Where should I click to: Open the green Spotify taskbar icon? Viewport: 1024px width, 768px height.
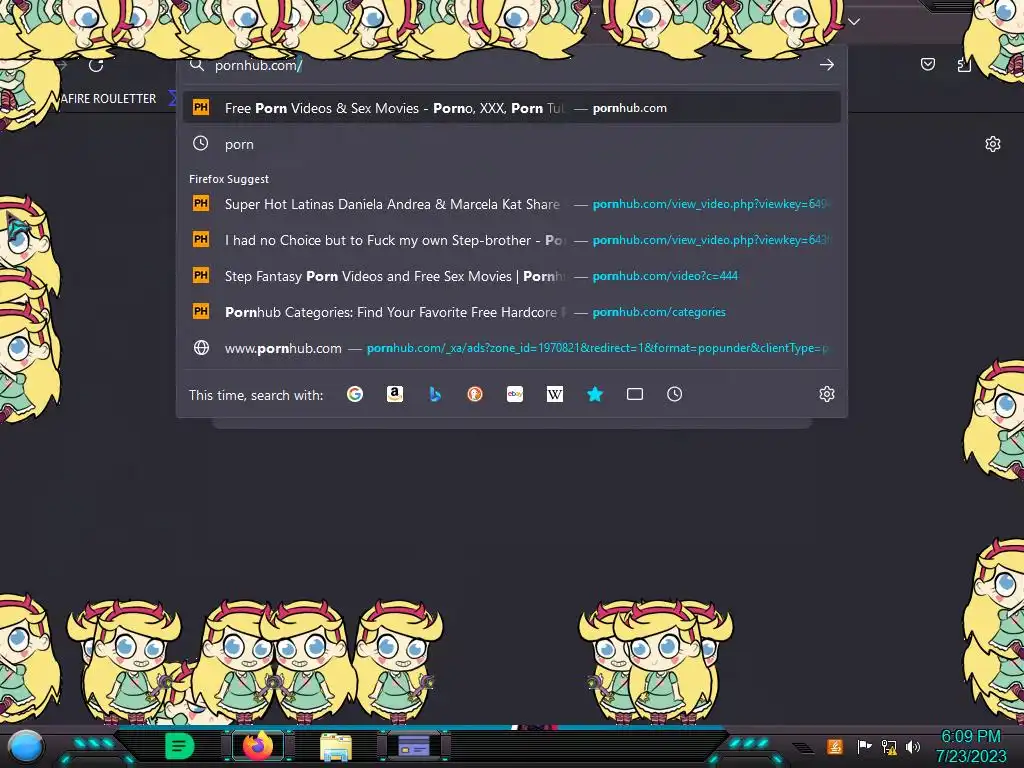(180, 746)
